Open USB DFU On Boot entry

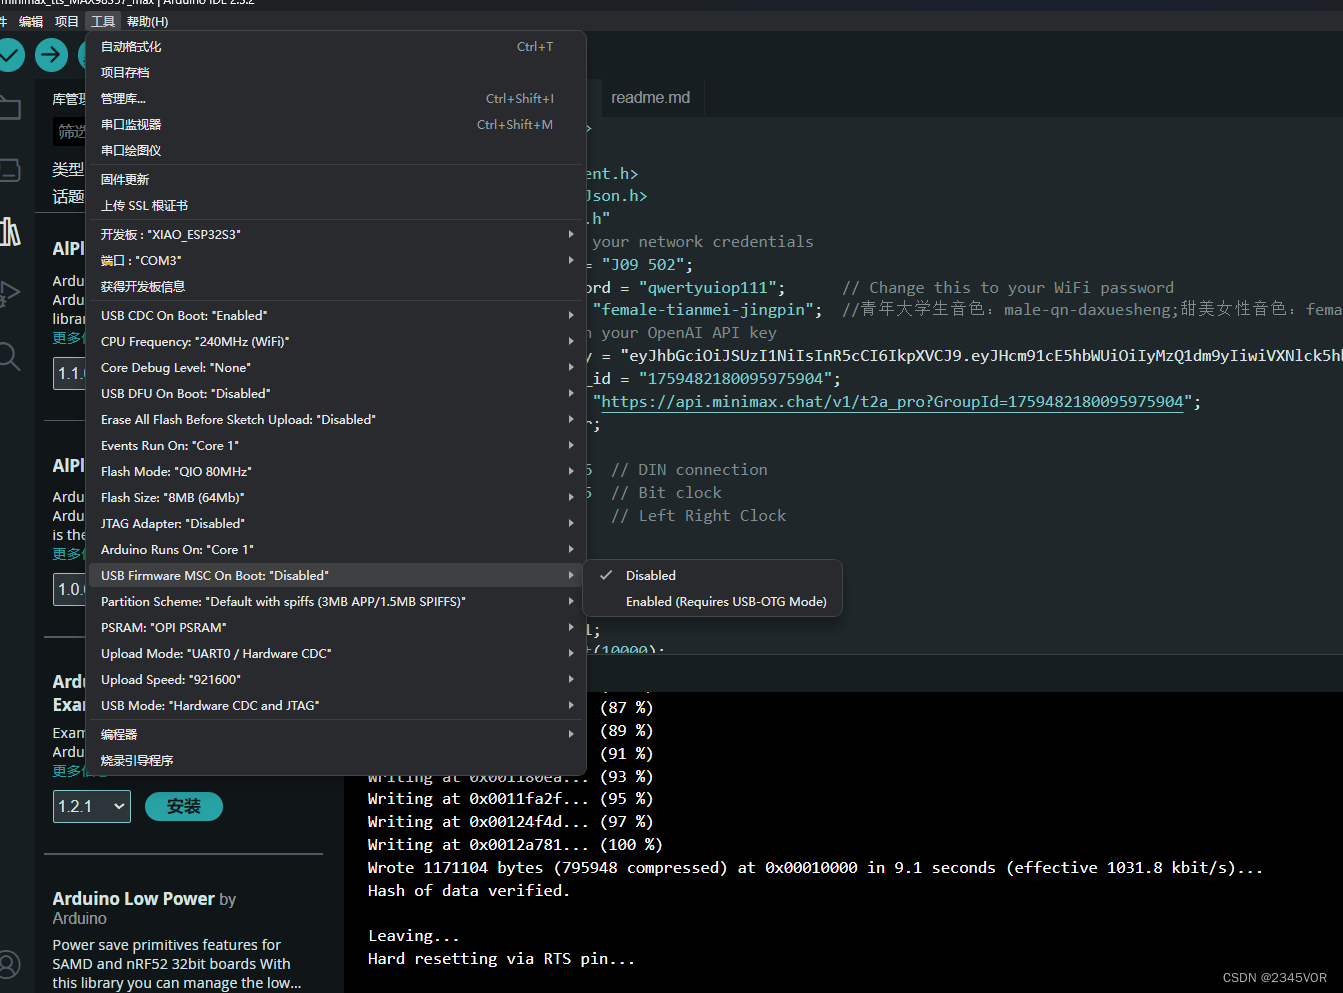(x=336, y=393)
